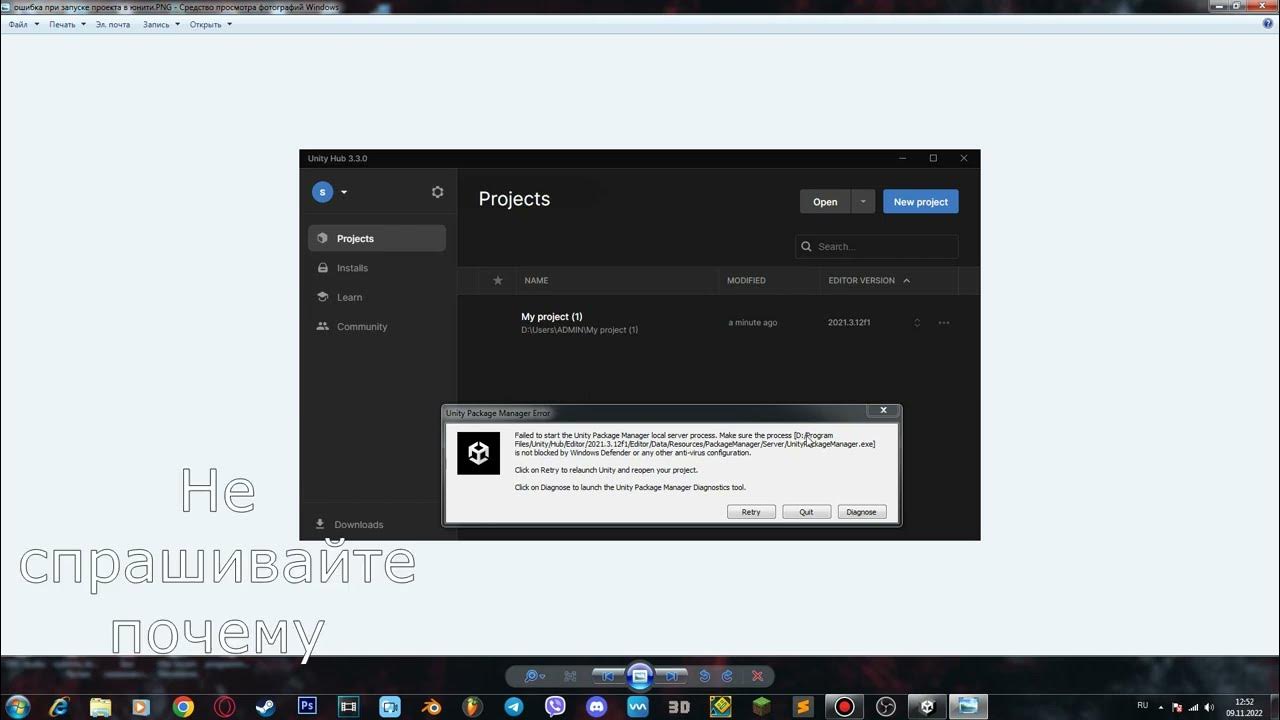Open Viber from taskbar
The width and height of the screenshot is (1280, 720).
pyautogui.click(x=555, y=707)
